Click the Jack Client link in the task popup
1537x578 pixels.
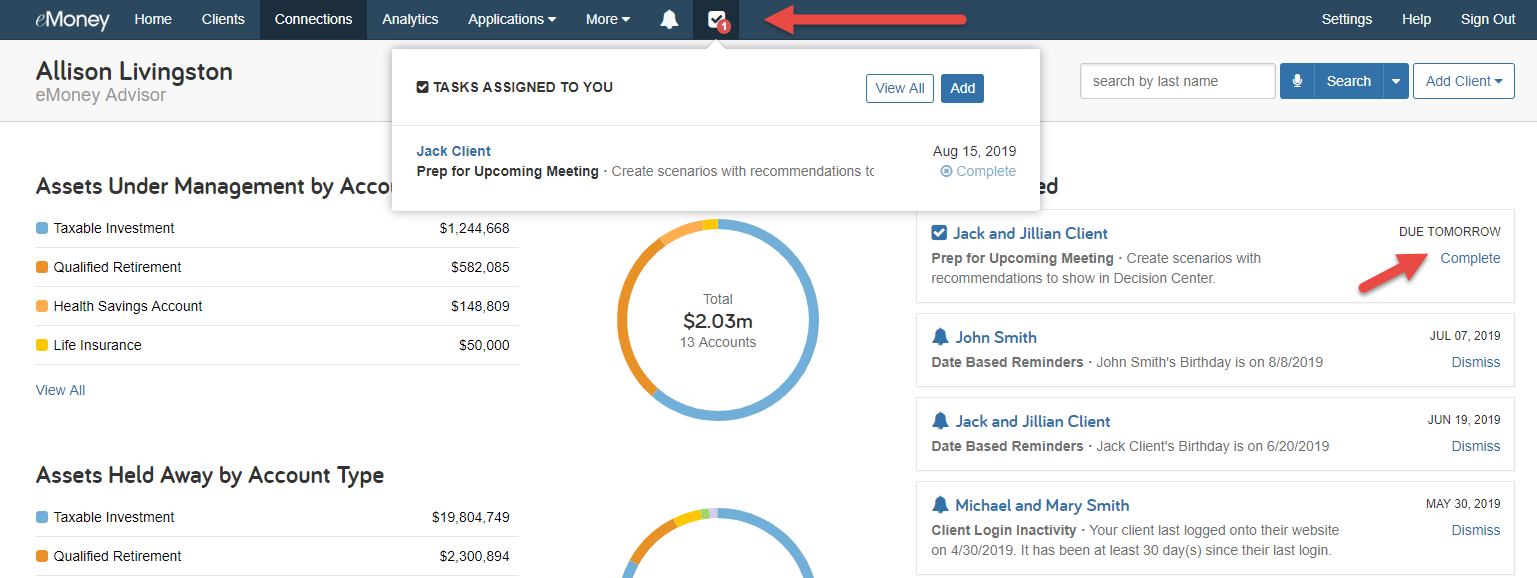453,150
